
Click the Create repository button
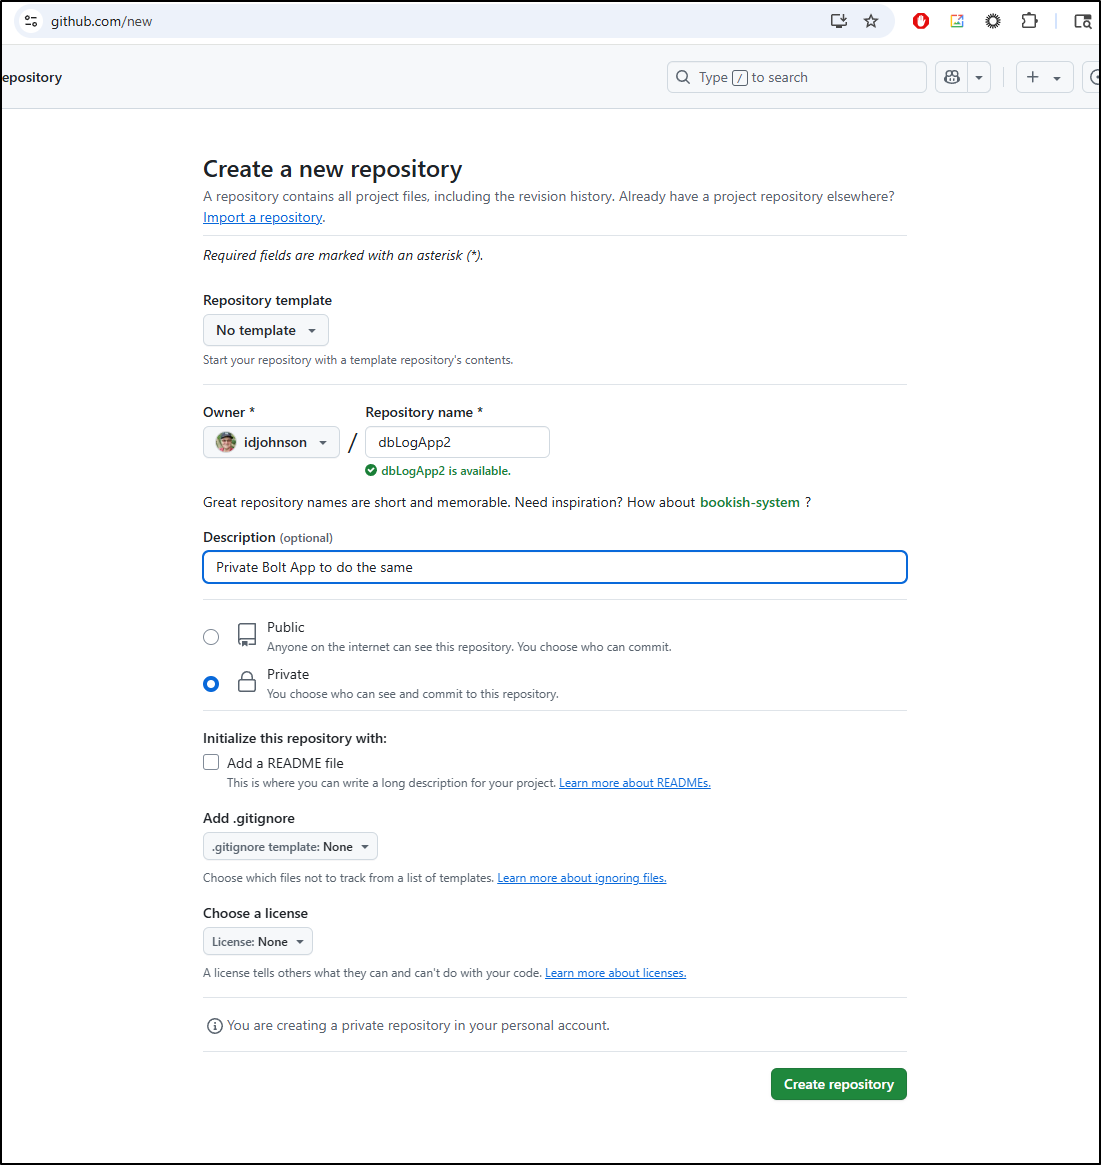click(x=839, y=1084)
